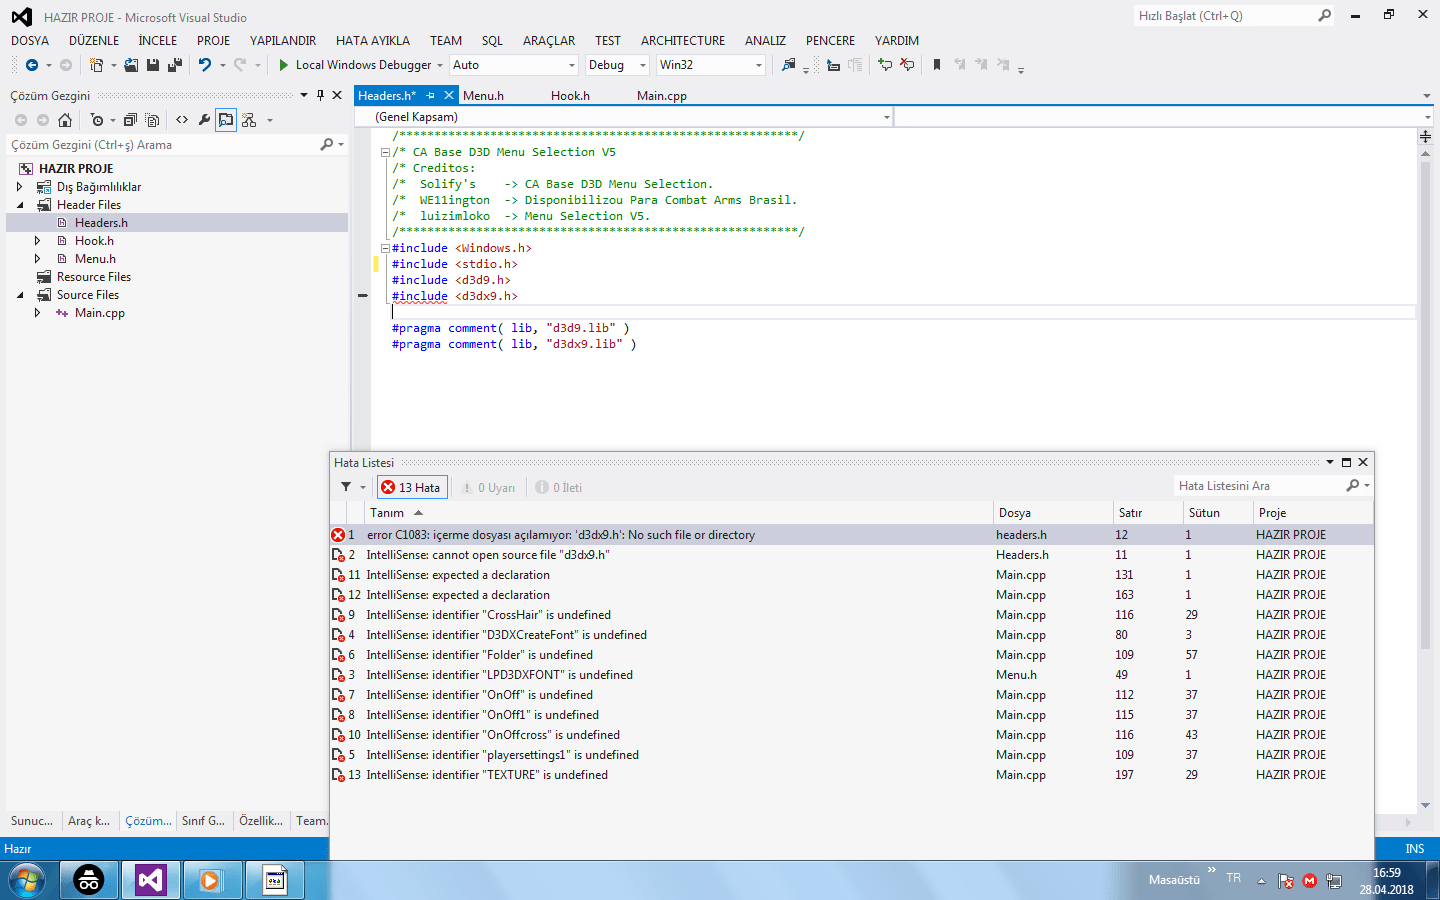Switch to the Hook.h editor tab
Image resolution: width=1440 pixels, height=900 pixels.
[x=570, y=96]
